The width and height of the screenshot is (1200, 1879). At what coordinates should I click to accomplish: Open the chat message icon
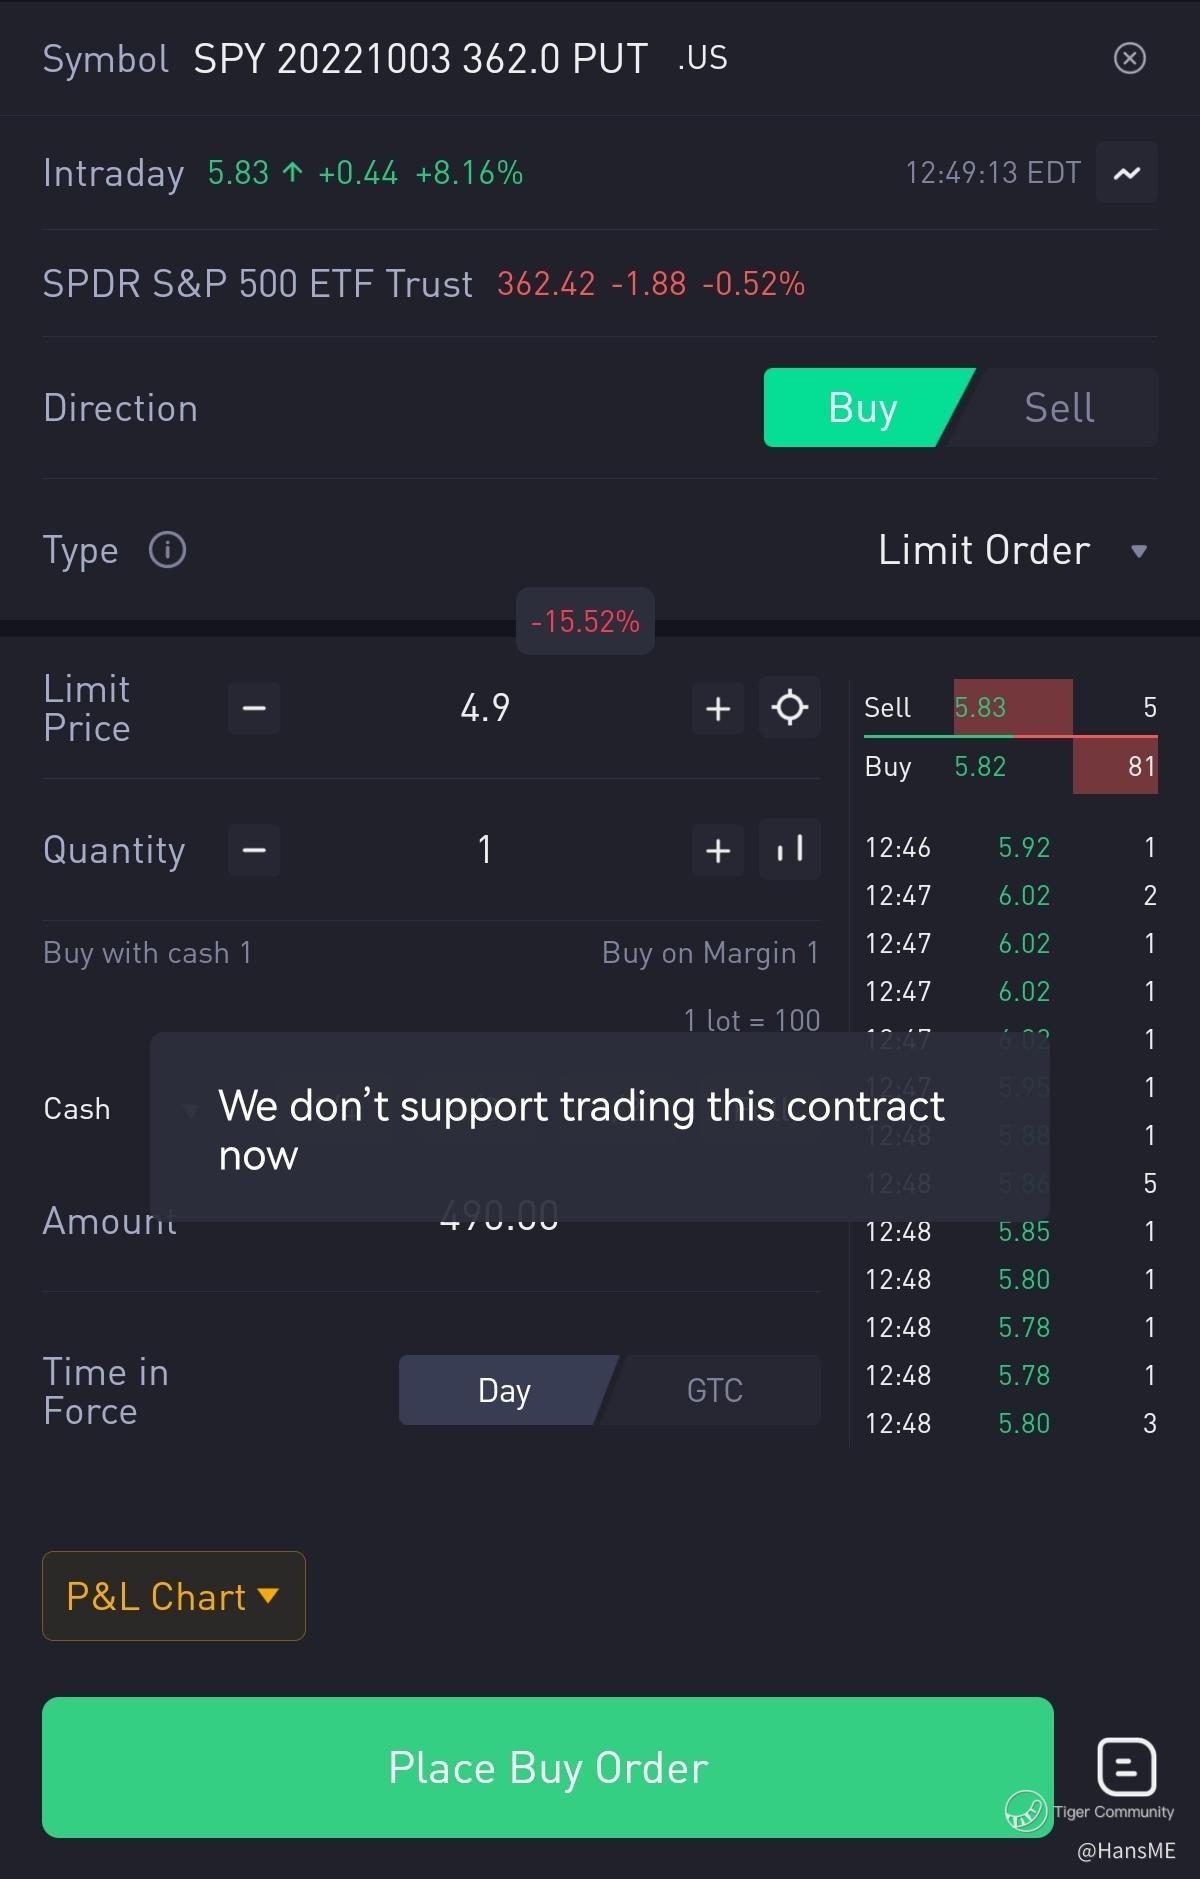point(1127,1767)
